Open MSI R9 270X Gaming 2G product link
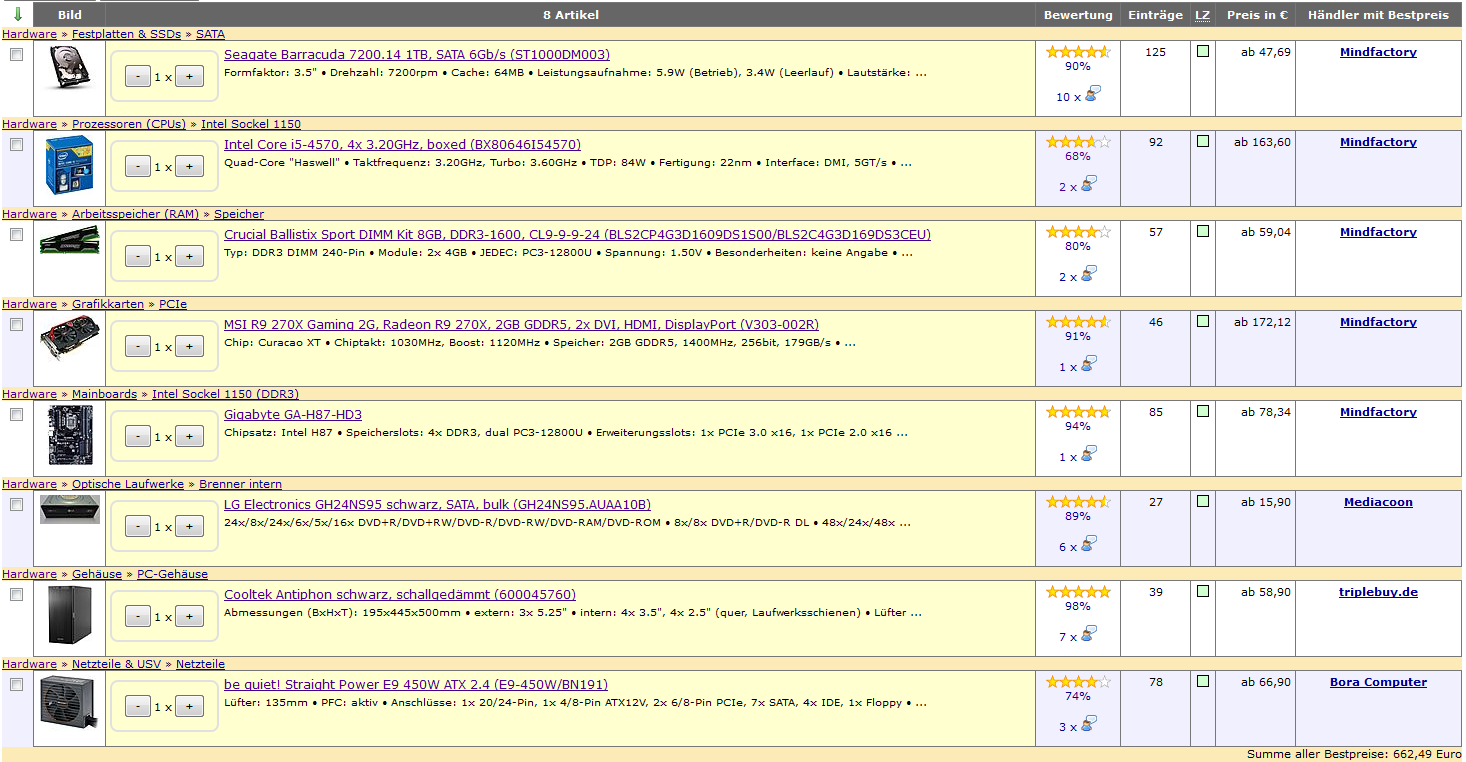Screen dimensions: 1466x762 click(521, 325)
